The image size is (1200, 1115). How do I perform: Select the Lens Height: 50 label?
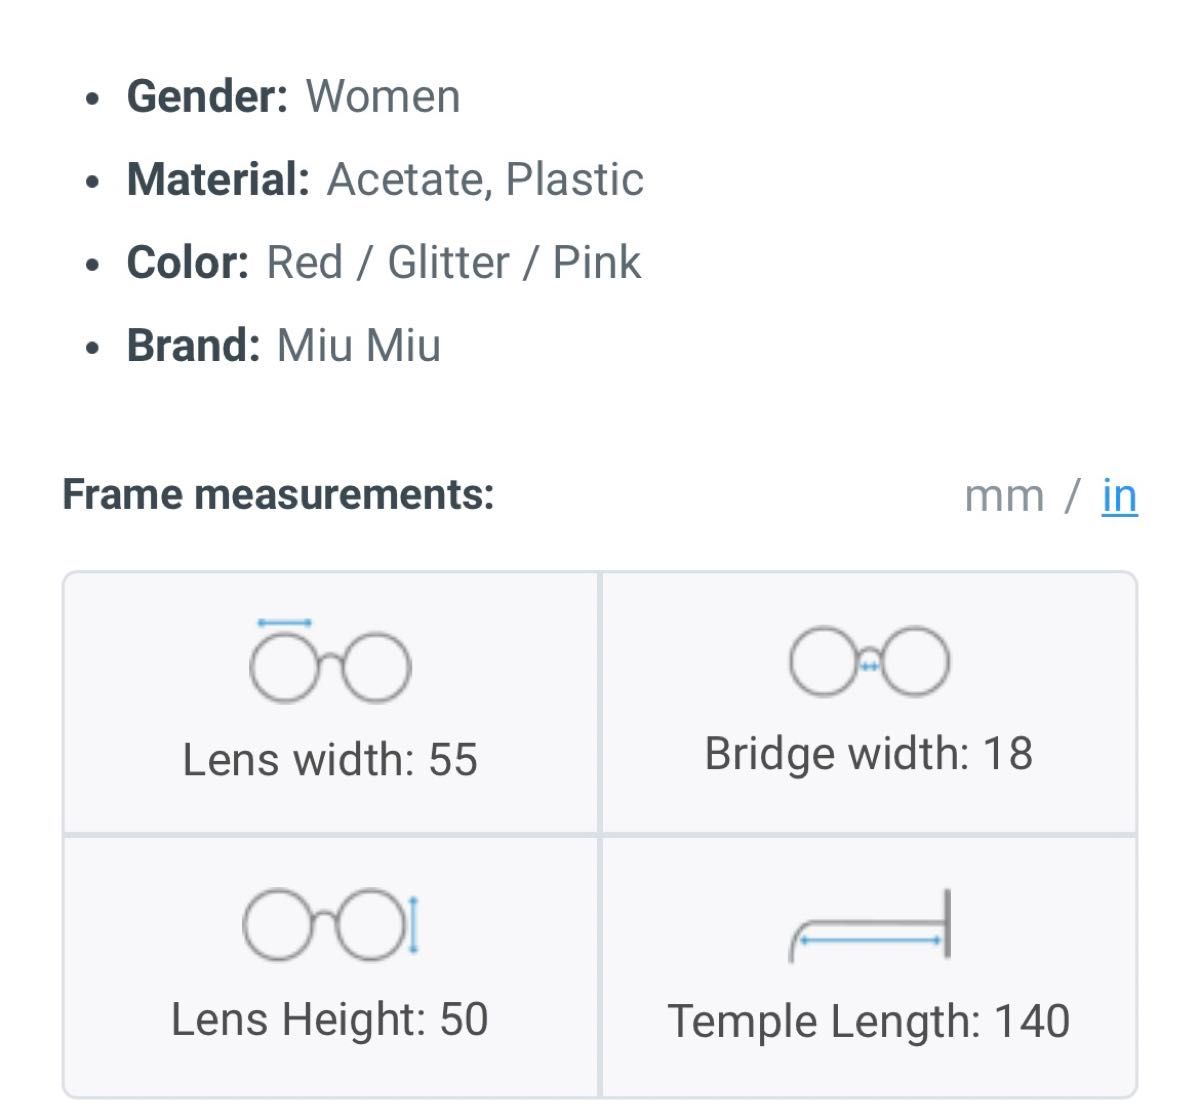coord(330,1020)
